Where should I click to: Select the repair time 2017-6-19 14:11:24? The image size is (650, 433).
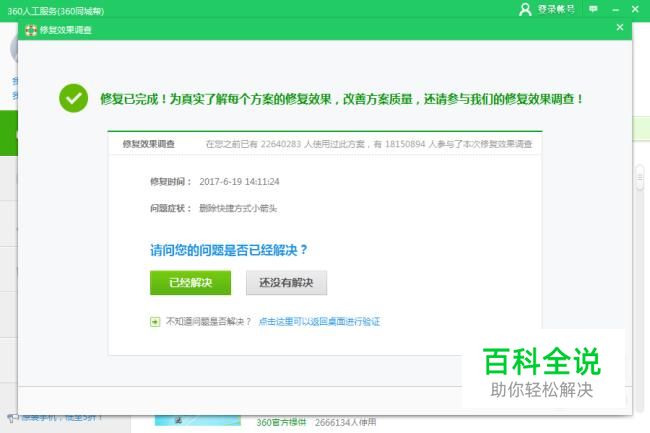click(x=239, y=181)
